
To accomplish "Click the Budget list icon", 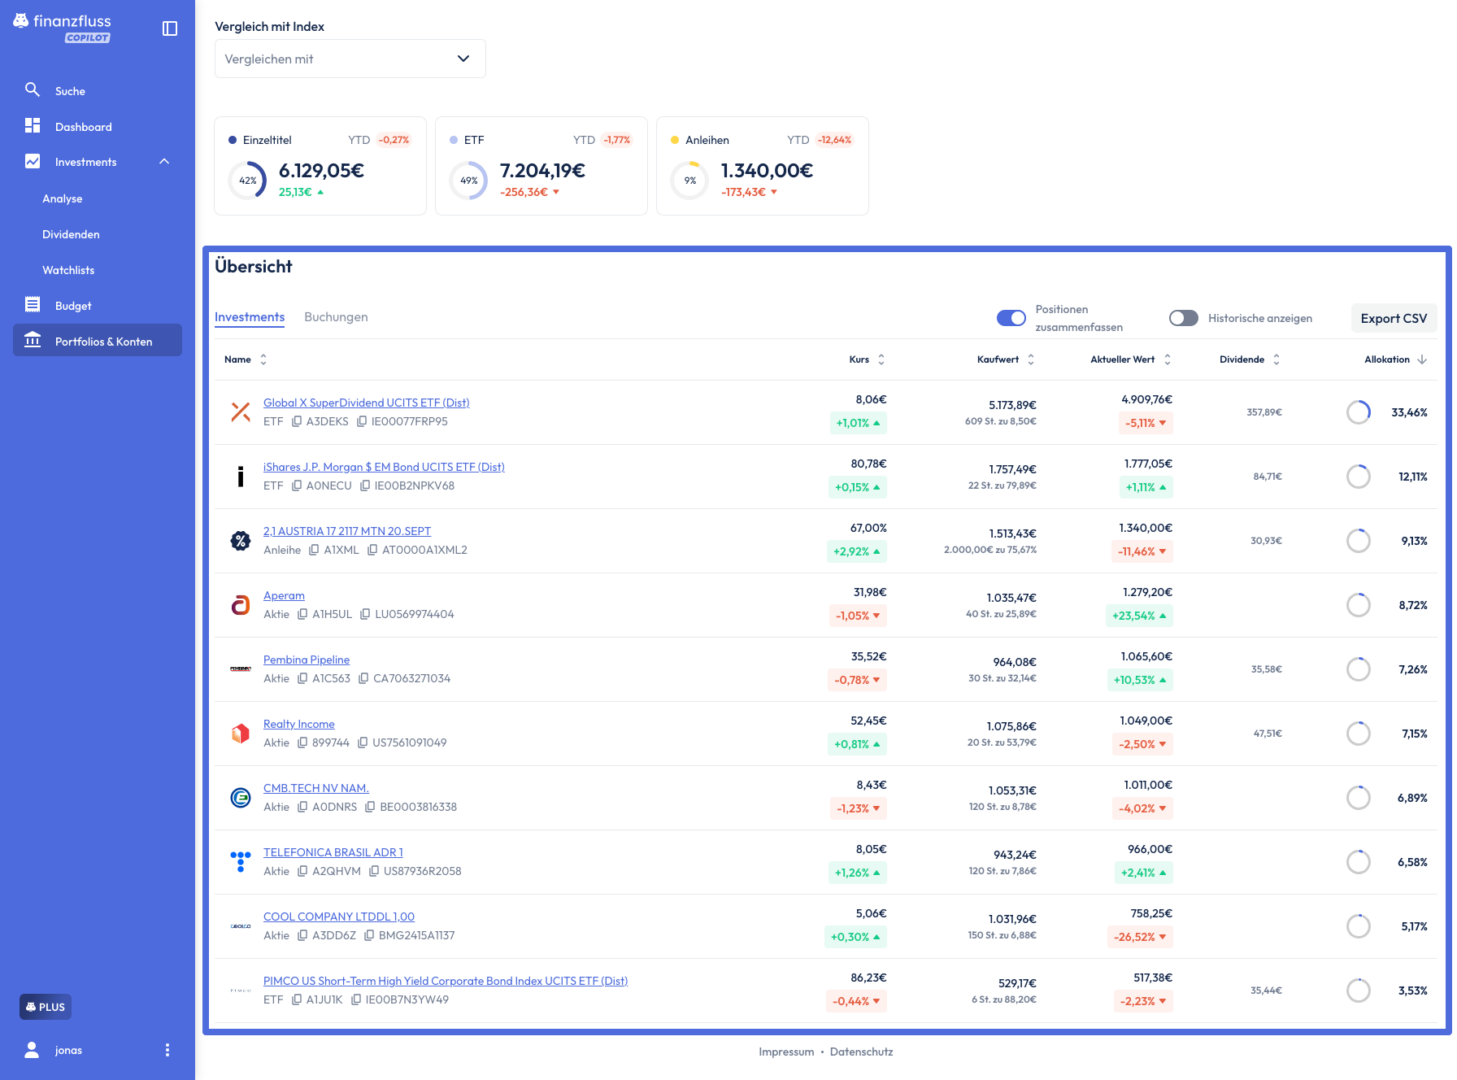I will [32, 305].
